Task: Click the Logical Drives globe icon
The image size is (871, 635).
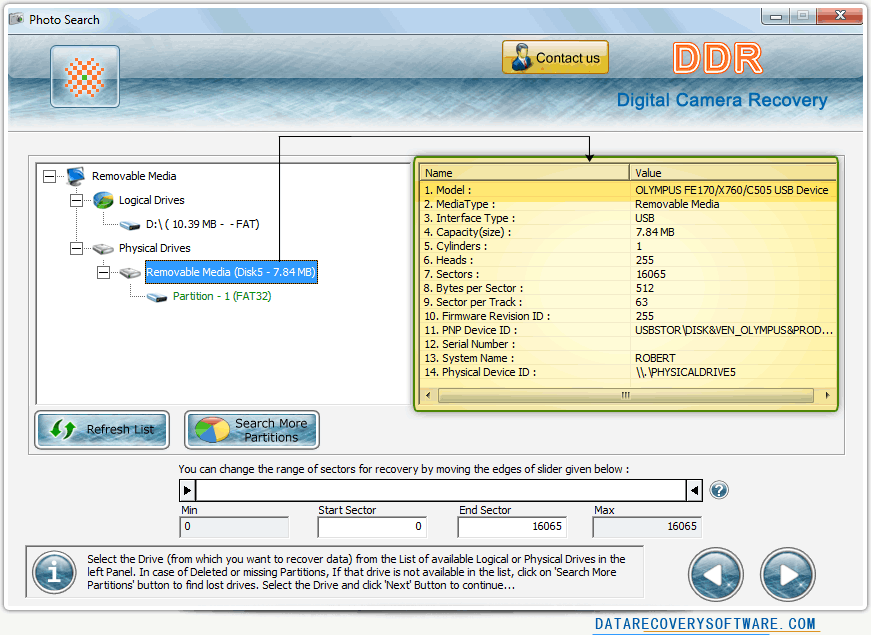Action: [103, 200]
